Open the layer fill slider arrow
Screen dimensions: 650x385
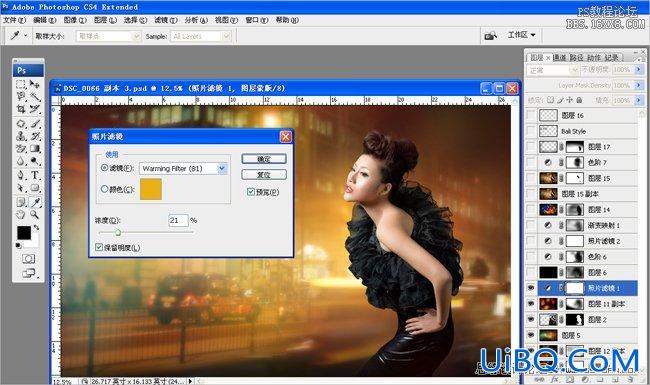(639, 100)
